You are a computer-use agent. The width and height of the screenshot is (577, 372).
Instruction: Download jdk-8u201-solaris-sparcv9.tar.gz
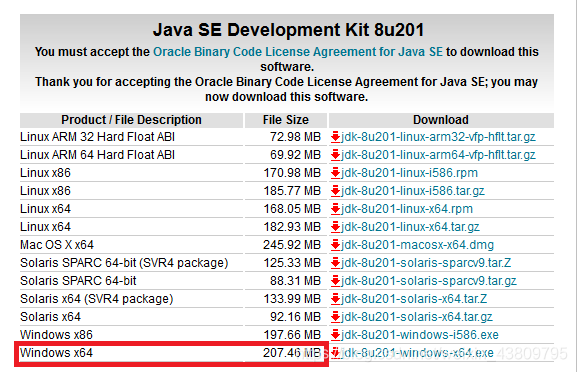[x=429, y=281]
